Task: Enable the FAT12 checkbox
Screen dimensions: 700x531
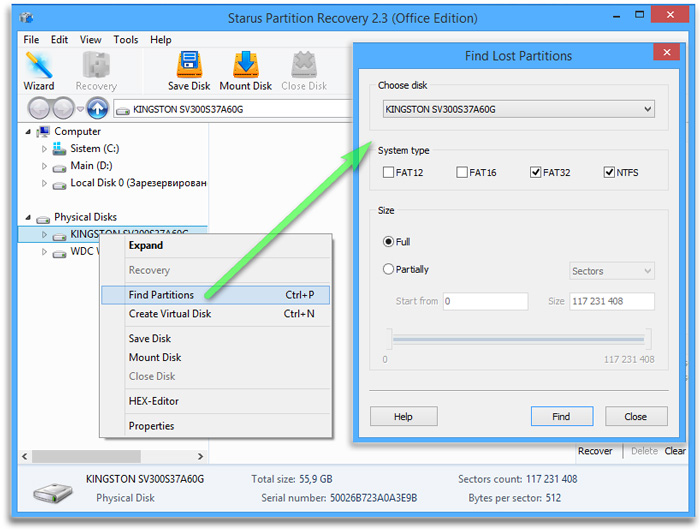Action: click(x=388, y=173)
